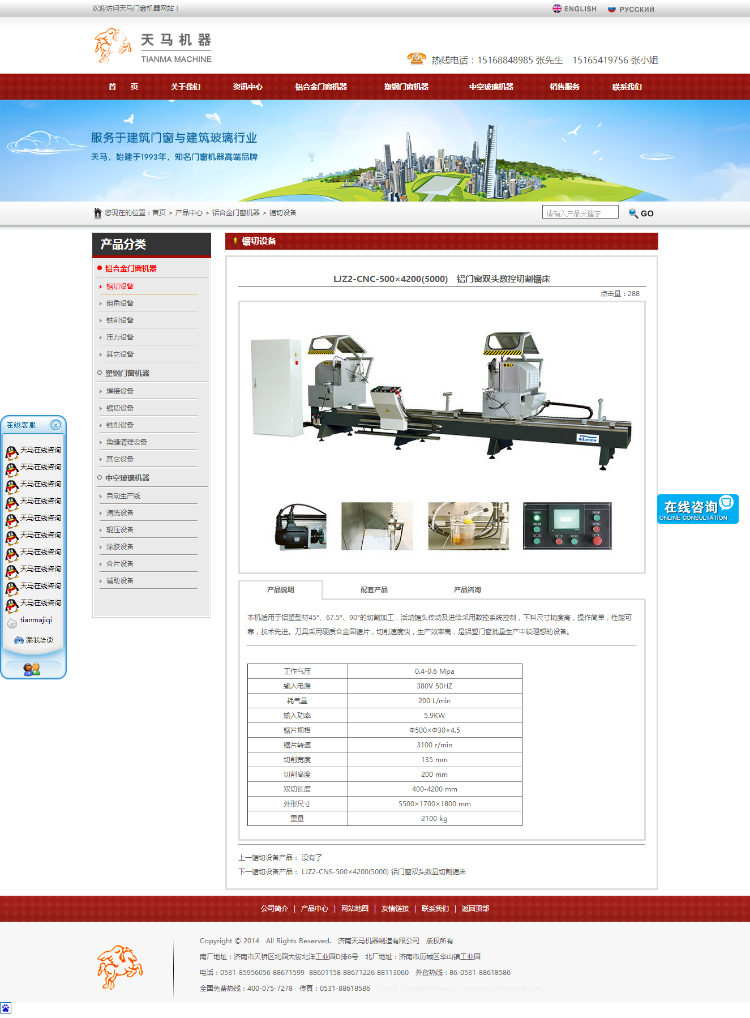This screenshot has width=750, height=1018.
Task: Click the blue icon below tianmajiqi entry
Action: [19, 640]
